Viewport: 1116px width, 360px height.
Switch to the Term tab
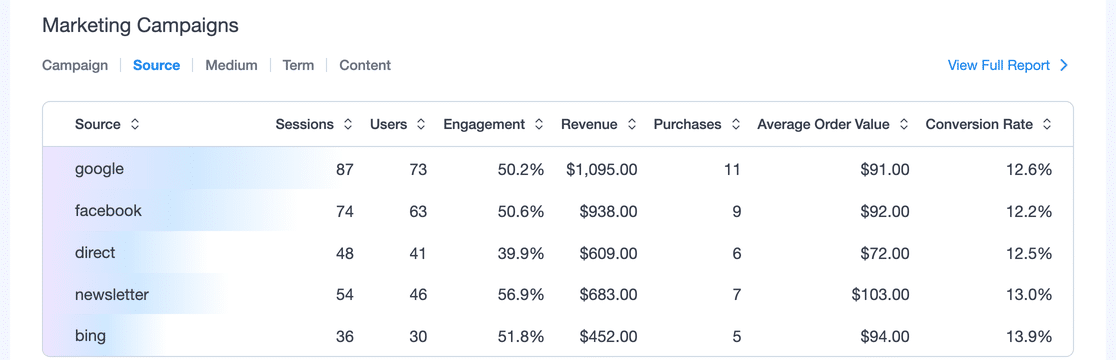[298, 65]
